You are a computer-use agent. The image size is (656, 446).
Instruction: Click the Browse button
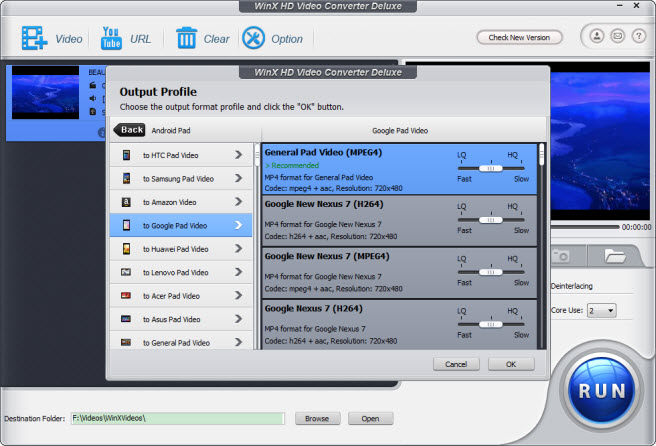point(317,419)
